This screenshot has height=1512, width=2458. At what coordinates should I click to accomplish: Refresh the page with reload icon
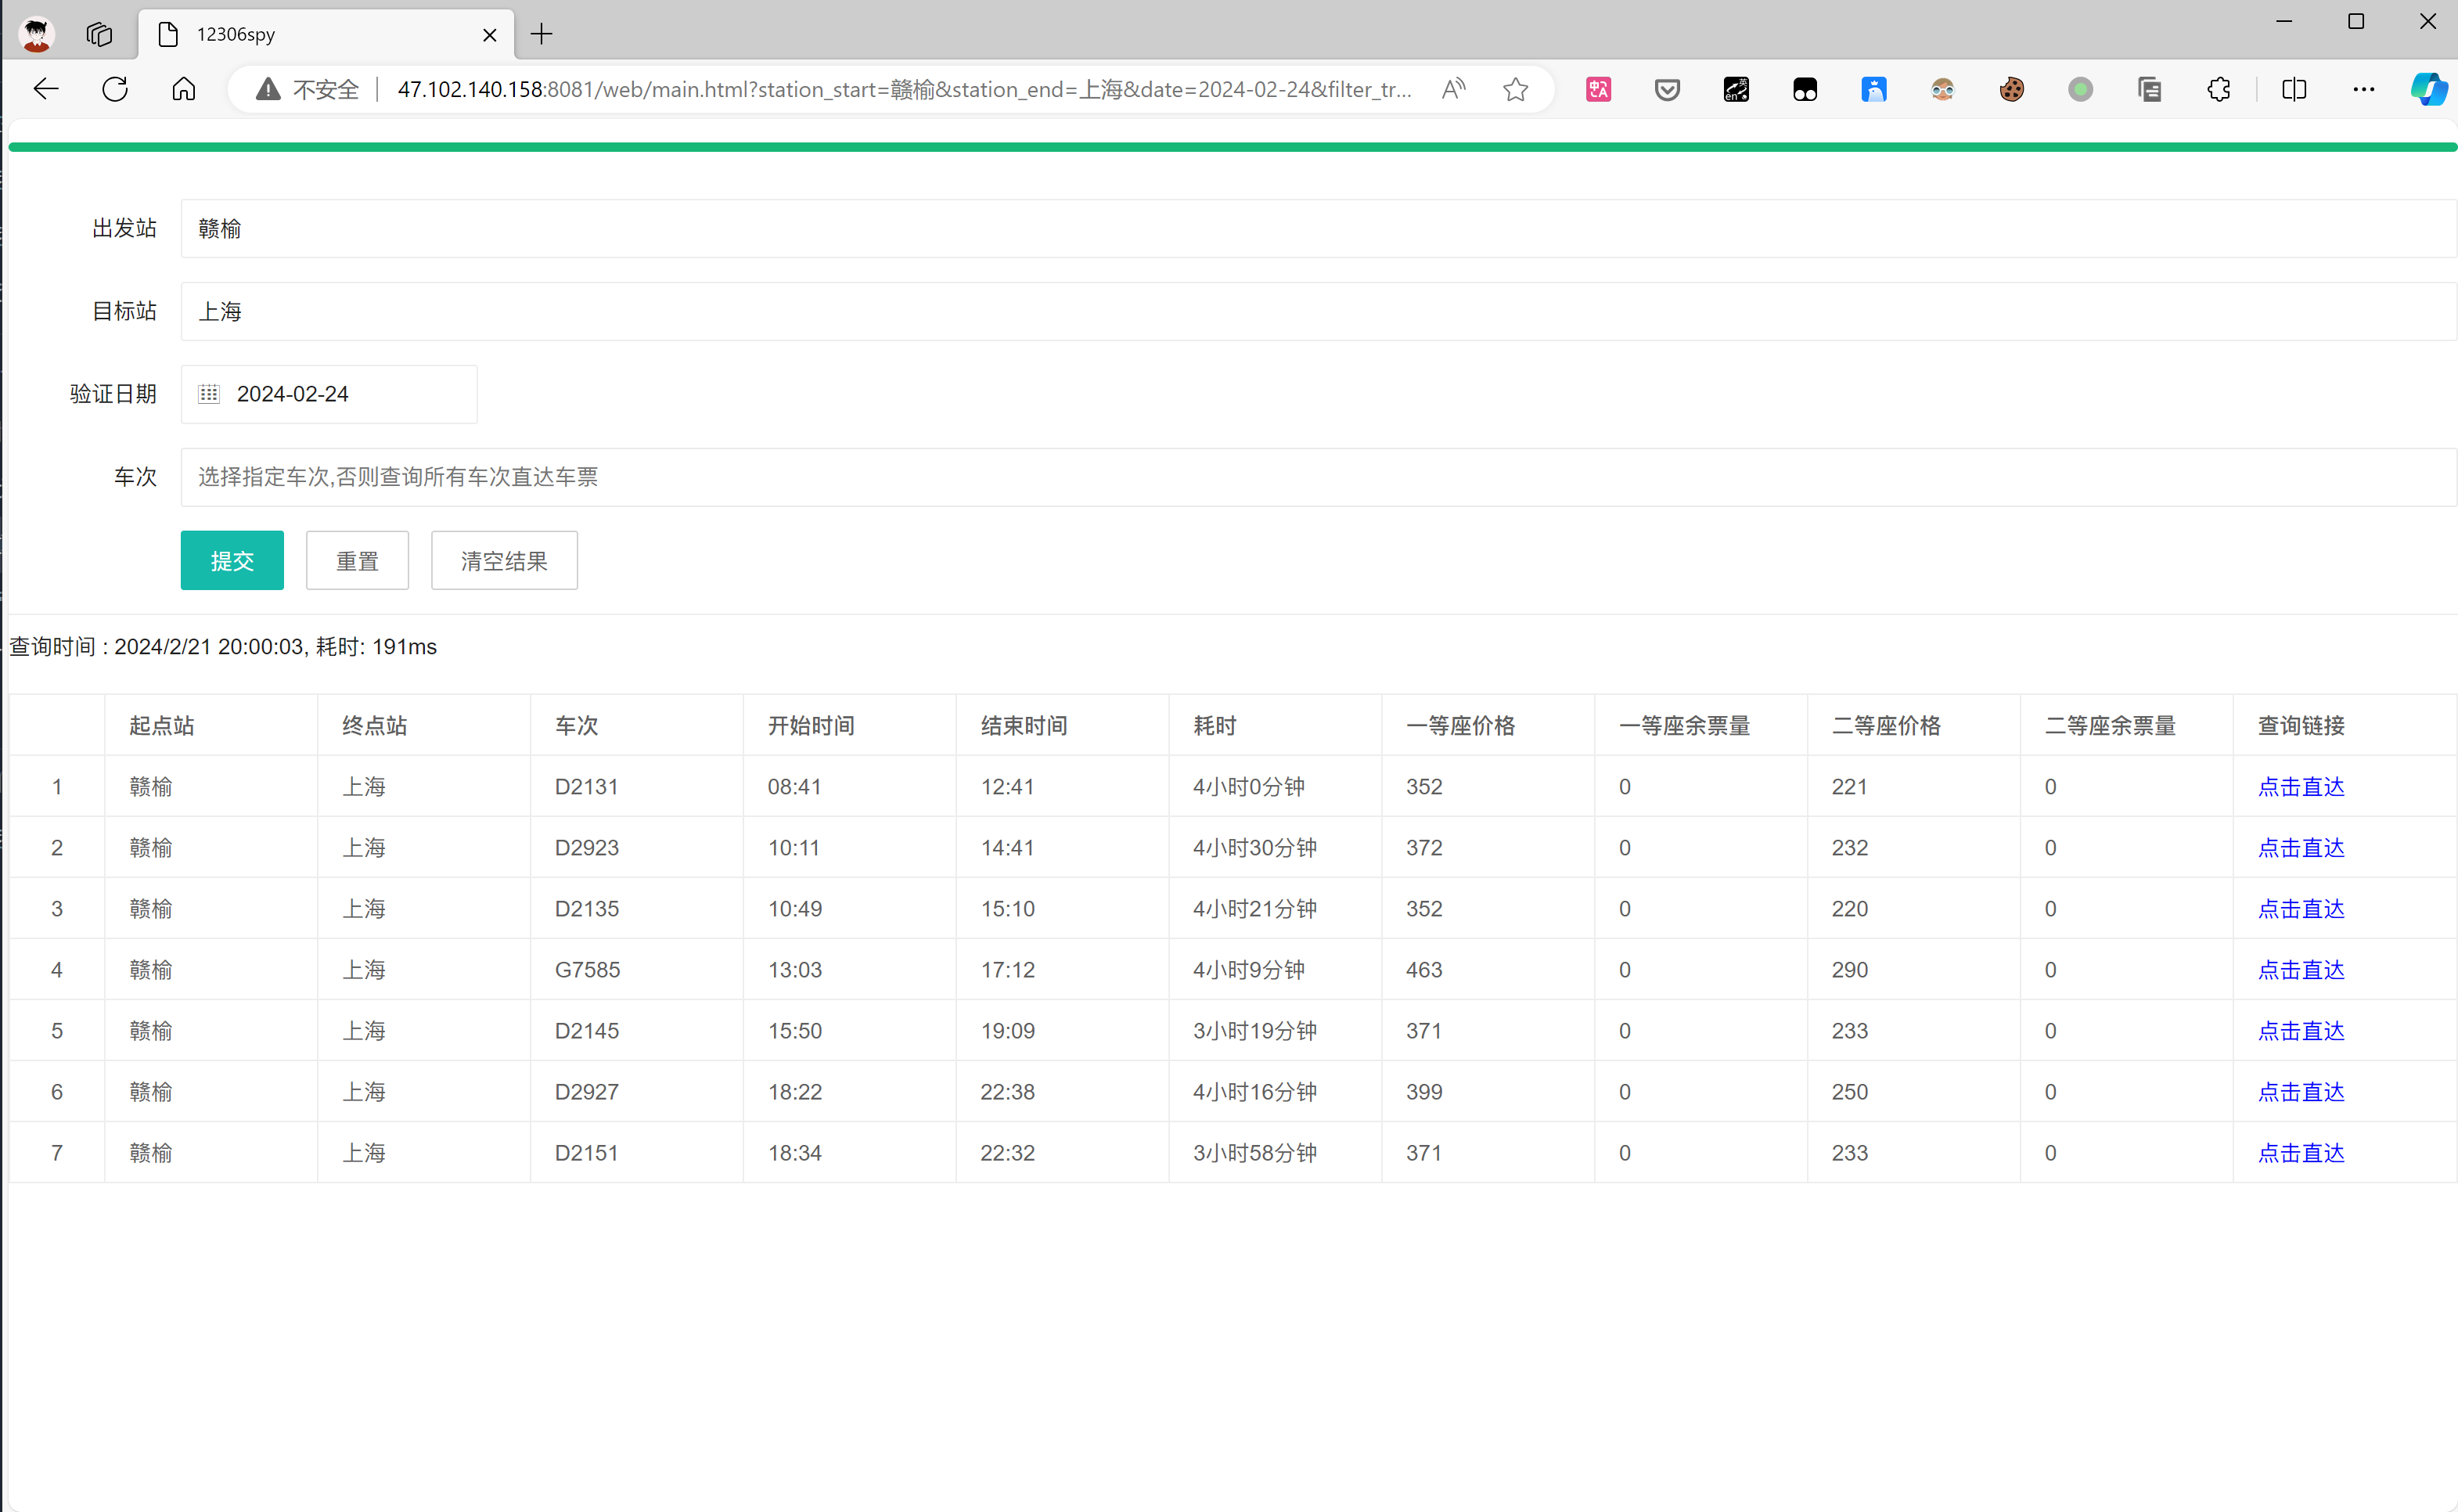(x=115, y=90)
